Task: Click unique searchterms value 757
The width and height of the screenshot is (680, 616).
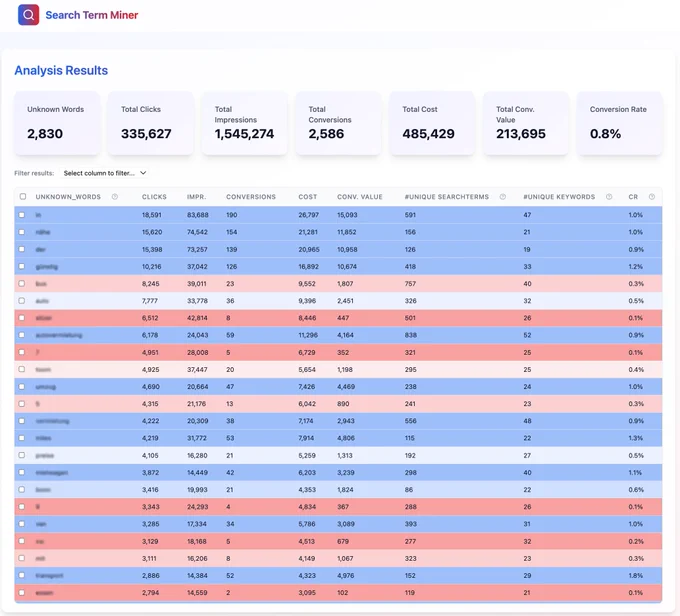Action: click(x=410, y=284)
